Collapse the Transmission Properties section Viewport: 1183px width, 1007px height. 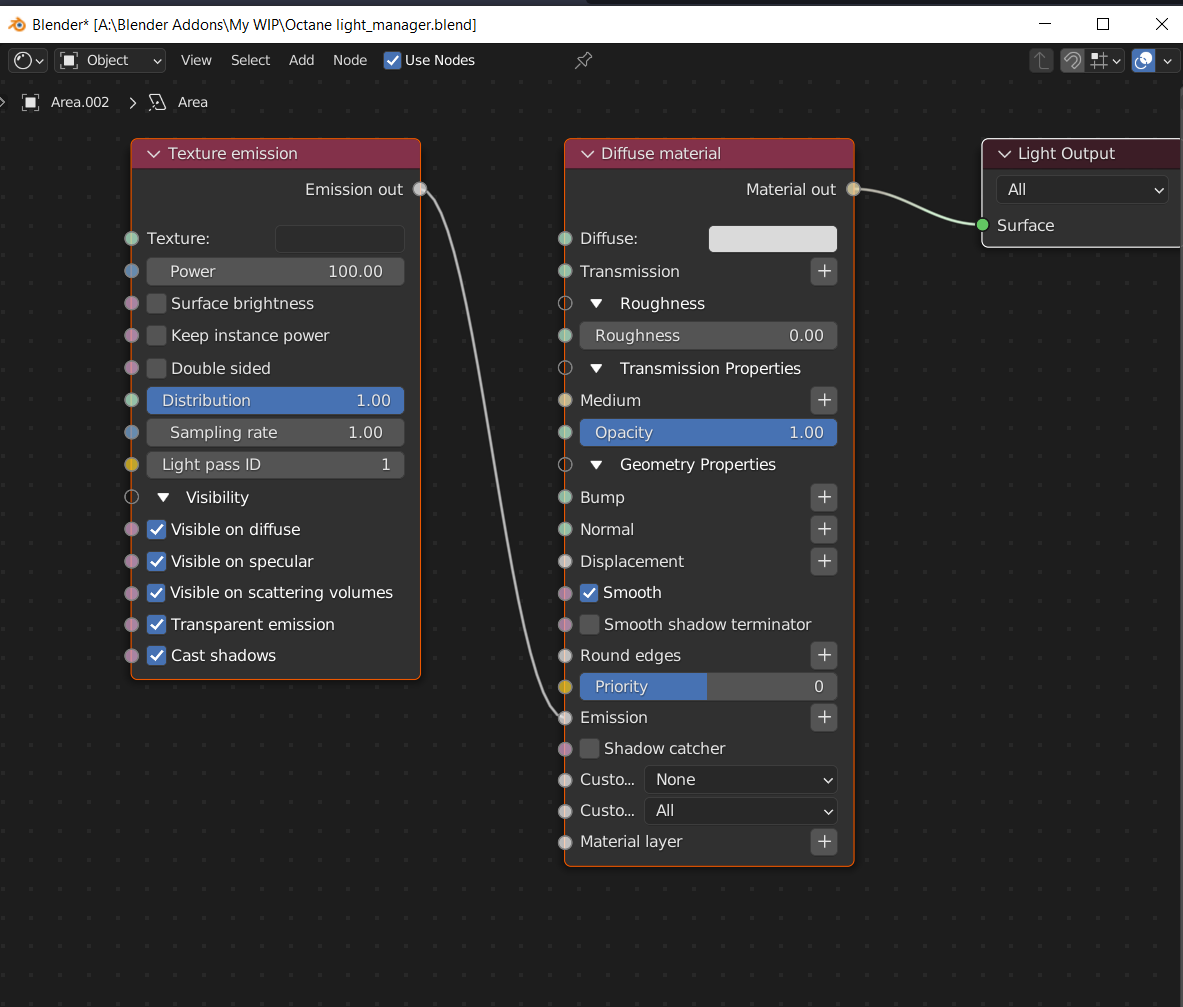click(x=597, y=368)
